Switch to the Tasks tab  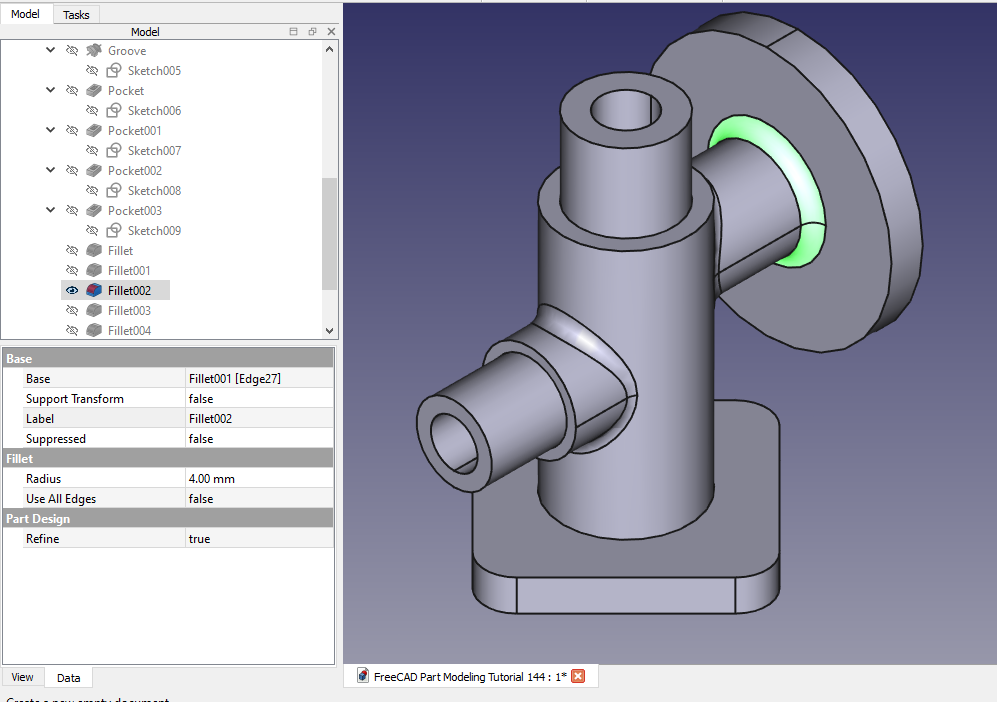click(x=76, y=15)
